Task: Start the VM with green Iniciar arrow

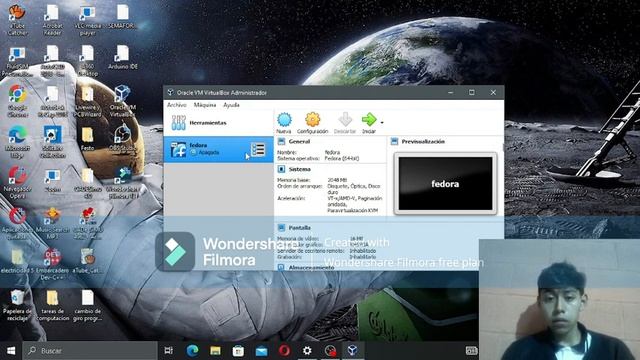Action: pyautogui.click(x=369, y=123)
